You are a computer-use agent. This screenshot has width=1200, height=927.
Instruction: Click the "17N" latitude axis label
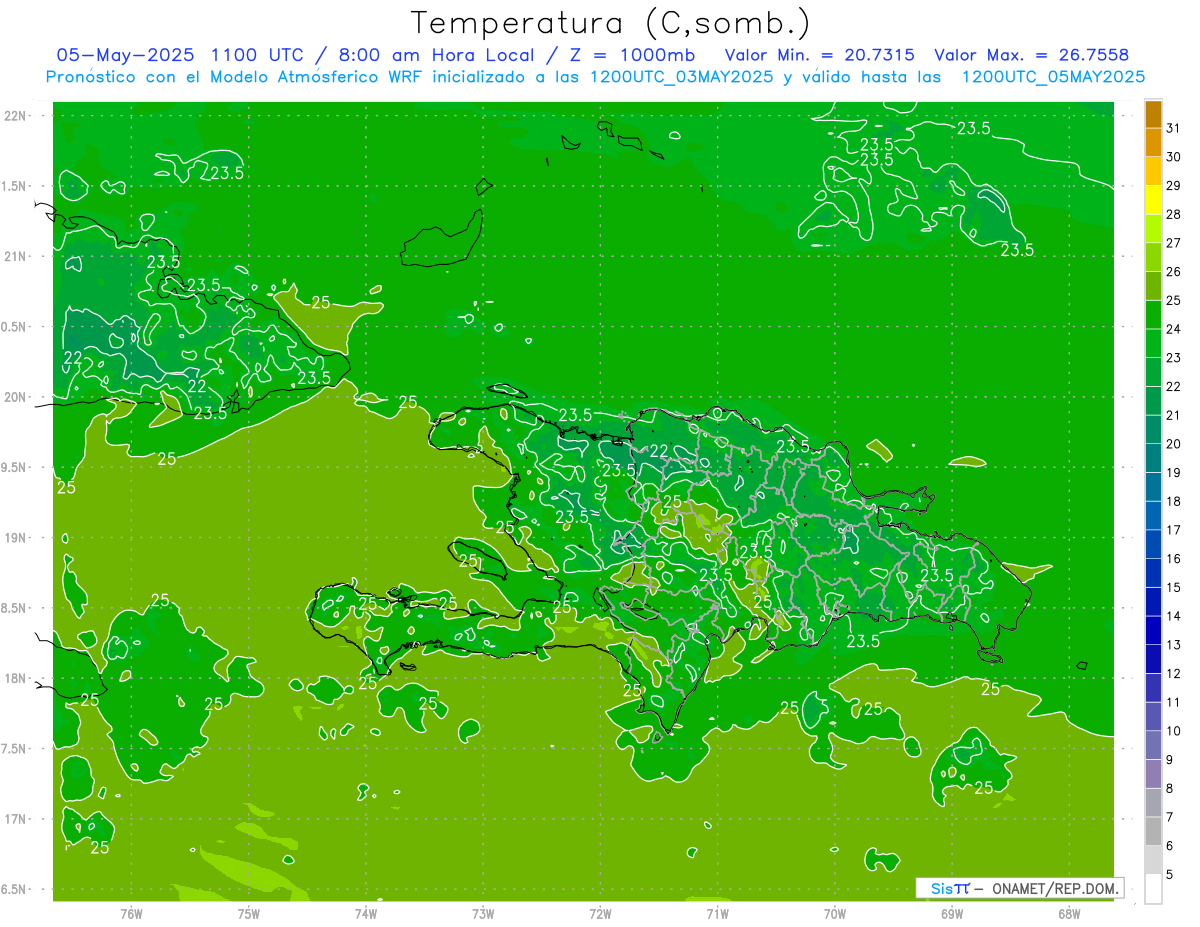[15, 819]
